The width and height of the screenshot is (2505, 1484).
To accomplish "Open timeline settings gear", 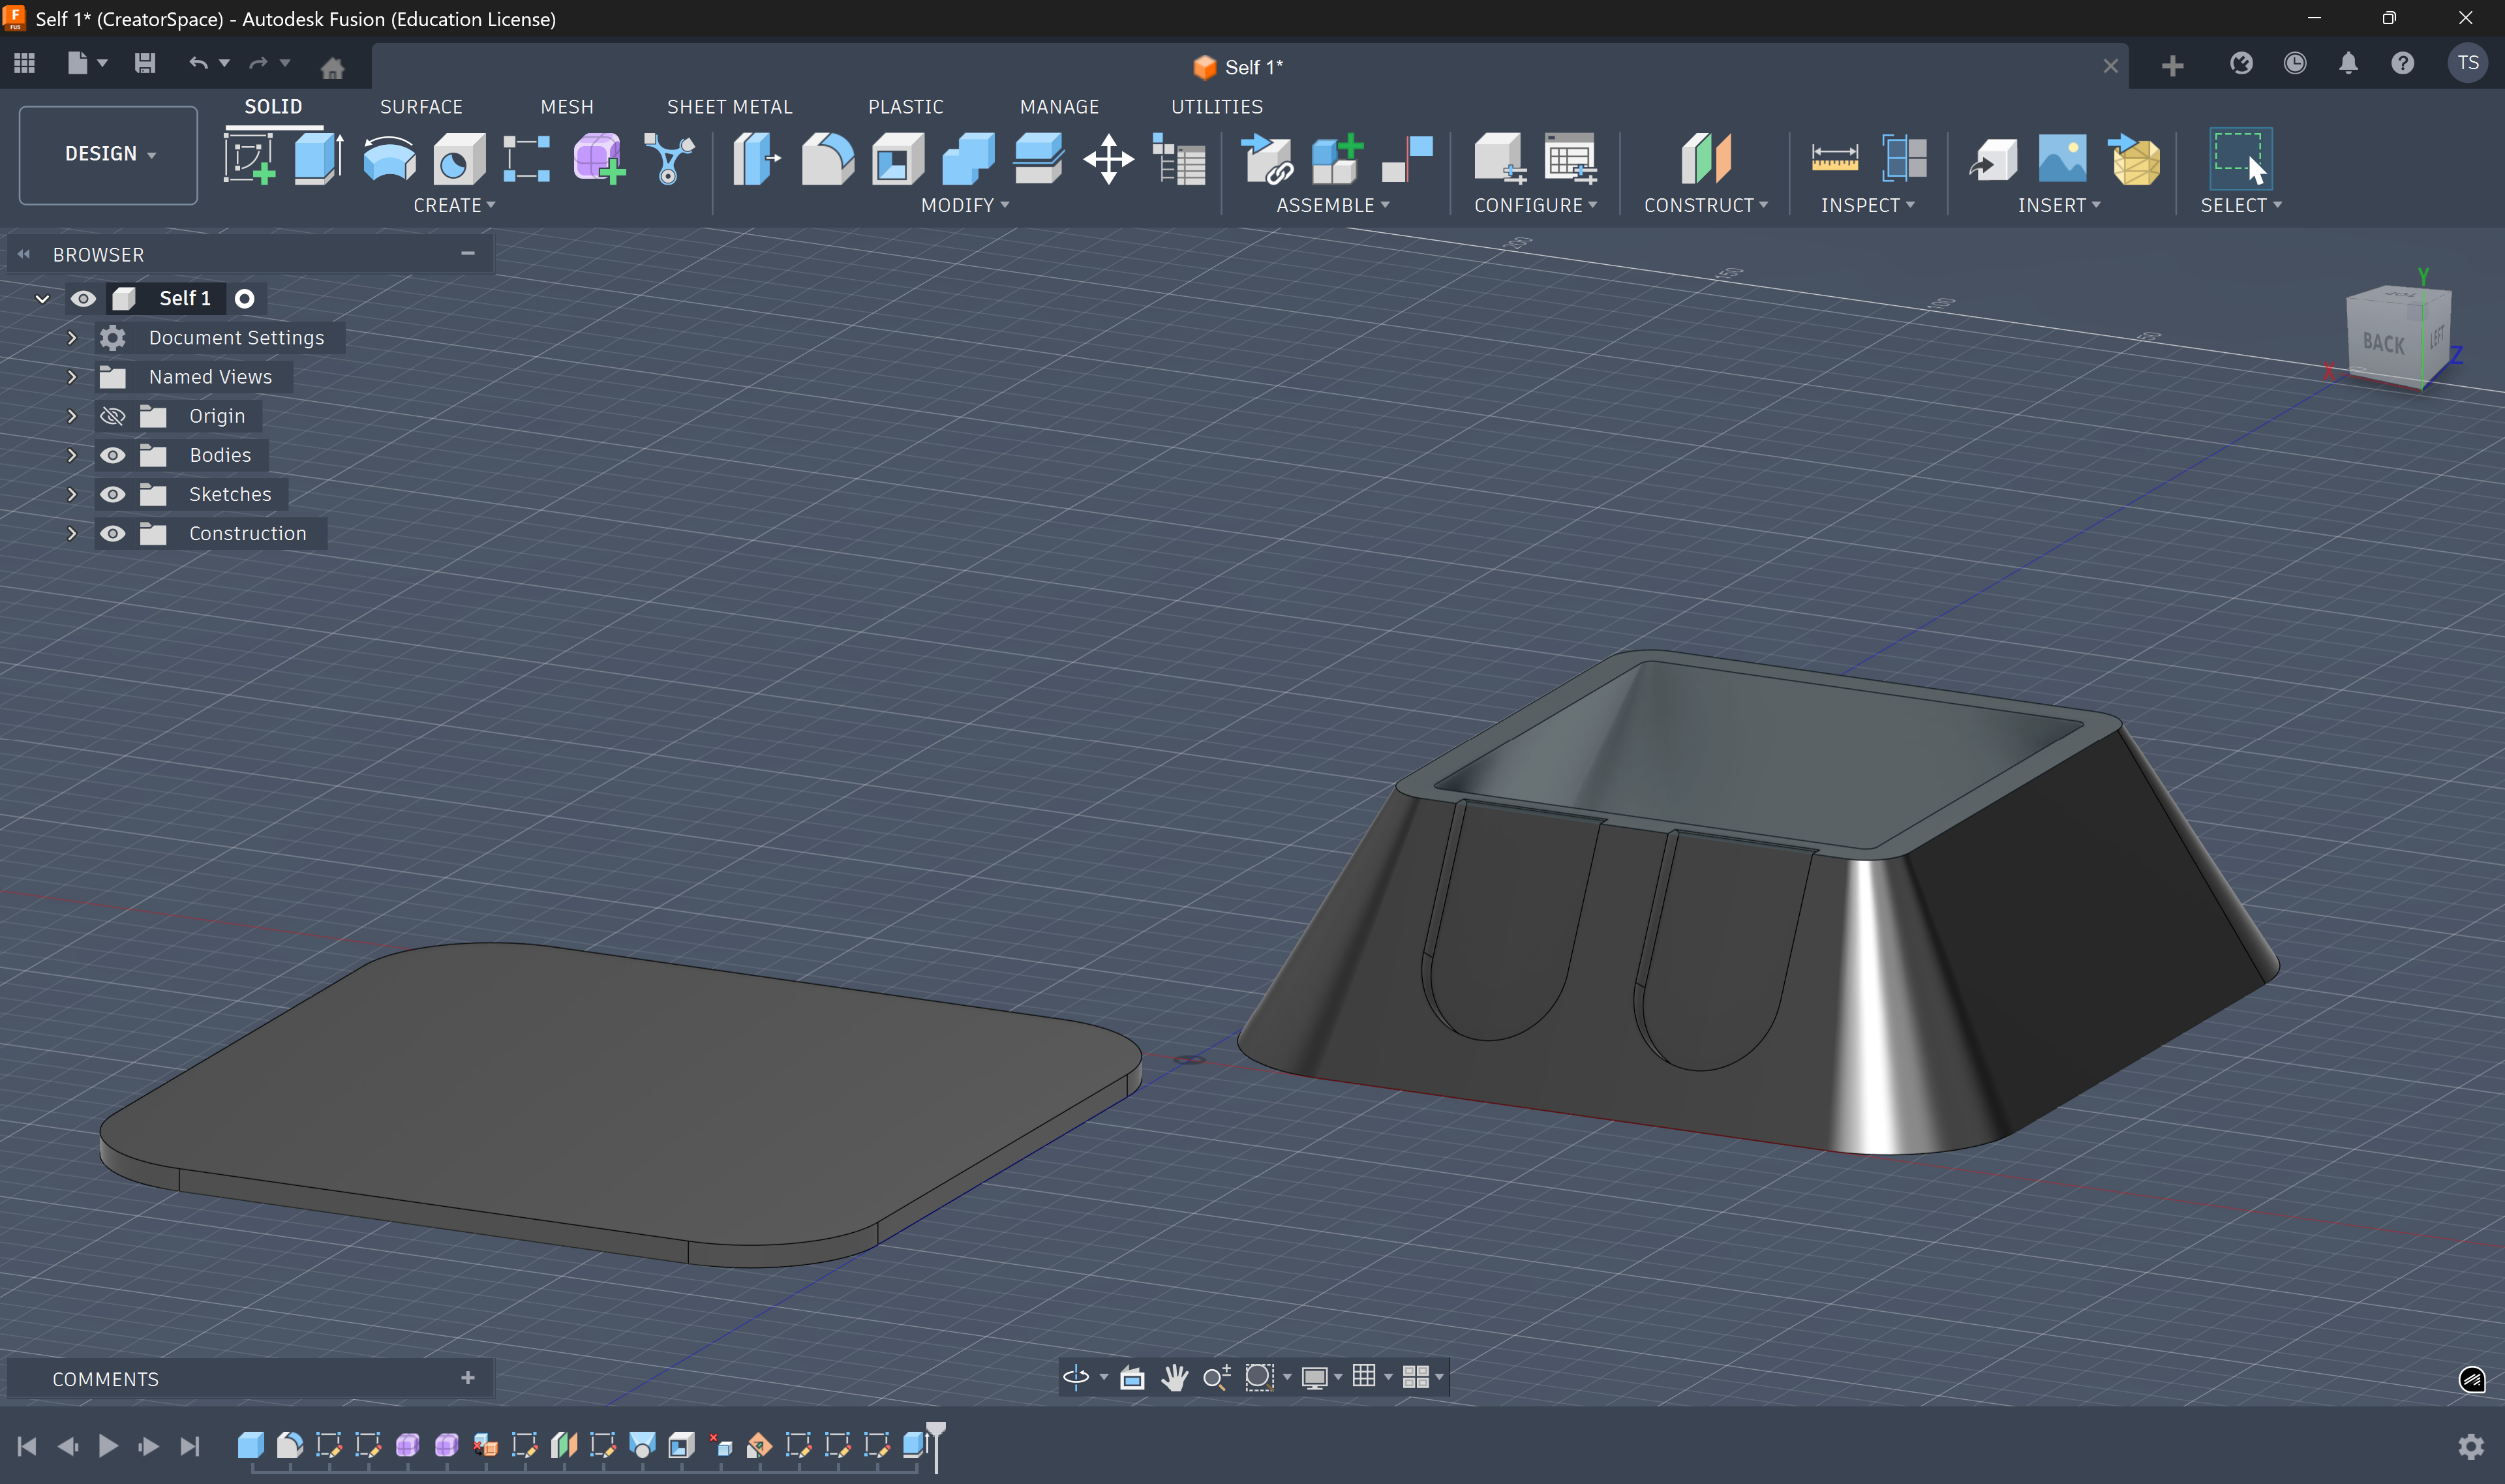I will point(2470,1446).
